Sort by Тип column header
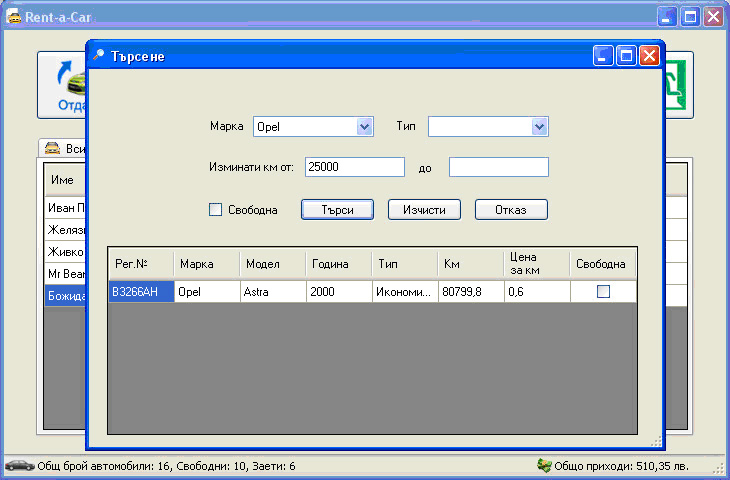This screenshot has width=730, height=480. (x=406, y=264)
